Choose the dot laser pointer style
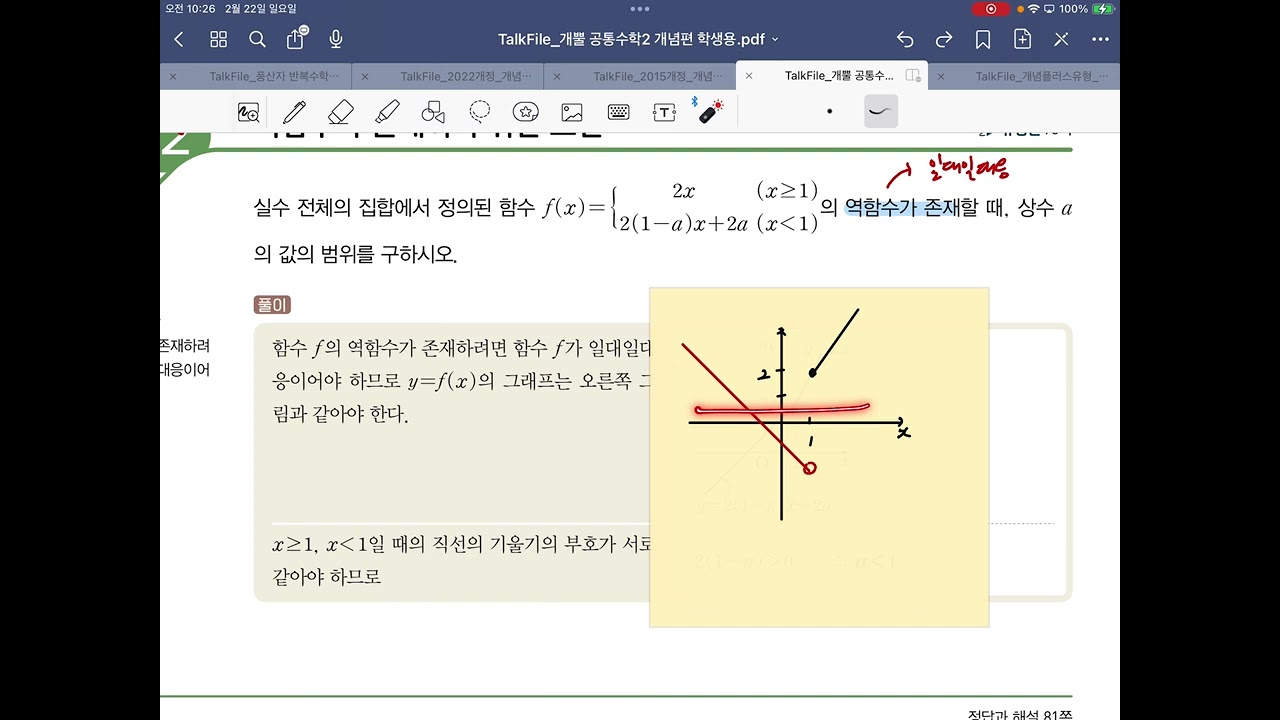 [x=829, y=111]
